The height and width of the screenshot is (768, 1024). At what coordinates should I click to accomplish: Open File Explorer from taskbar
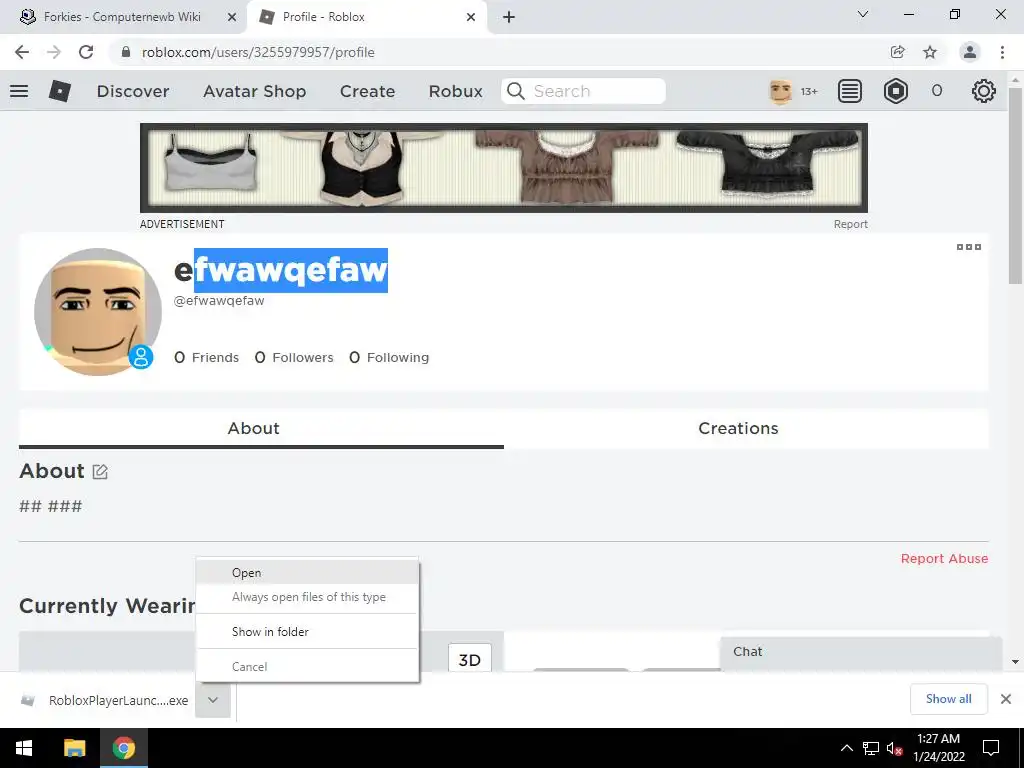pyautogui.click(x=74, y=748)
